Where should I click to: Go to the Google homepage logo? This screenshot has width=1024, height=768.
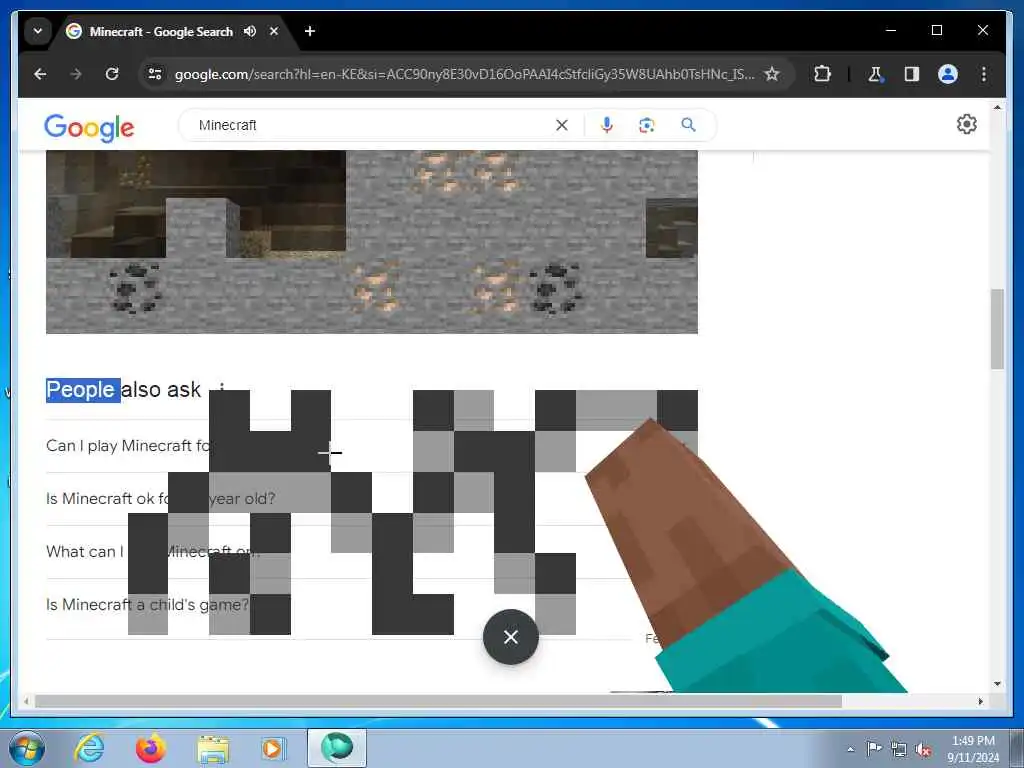[89, 127]
